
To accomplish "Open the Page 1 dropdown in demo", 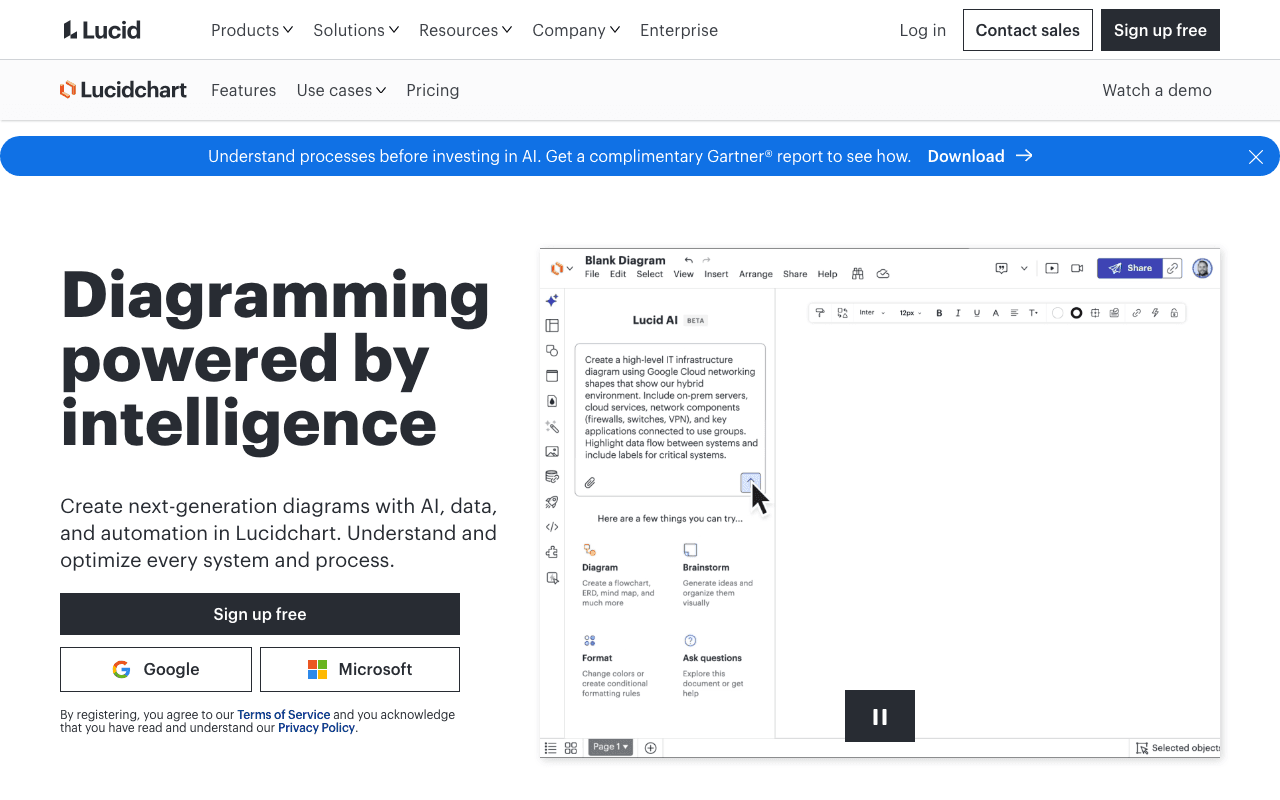I will click(610, 747).
